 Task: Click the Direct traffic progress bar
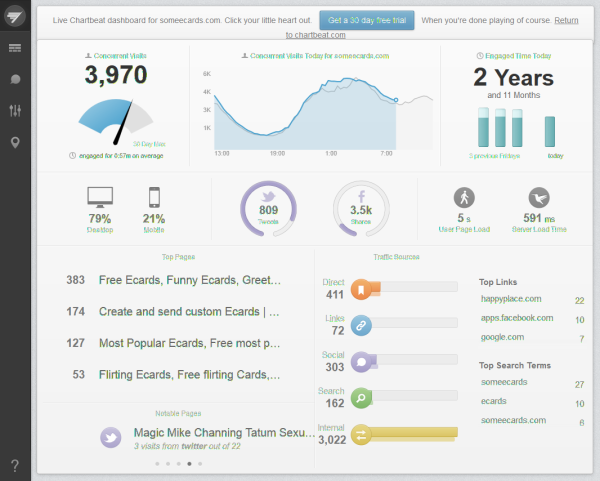pyautogui.click(x=414, y=287)
